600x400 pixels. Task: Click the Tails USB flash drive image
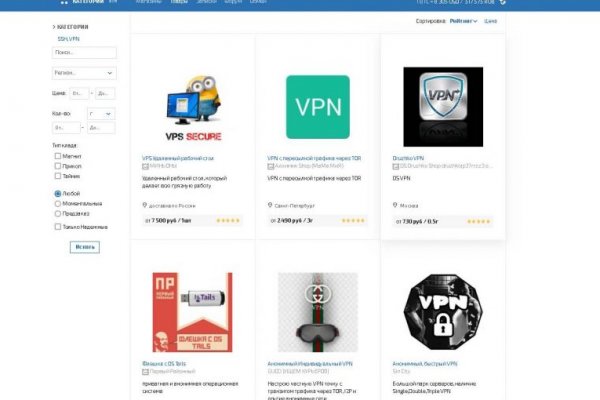[193, 310]
